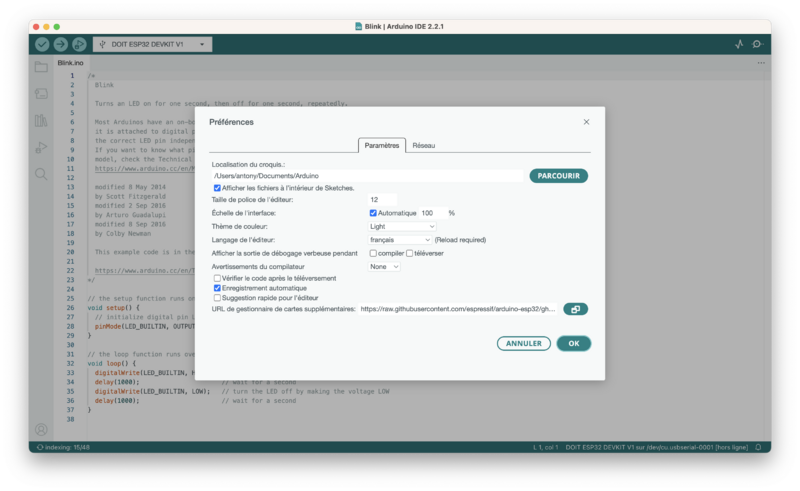
Task: Open the Library Manager sidebar icon
Action: pos(41,120)
